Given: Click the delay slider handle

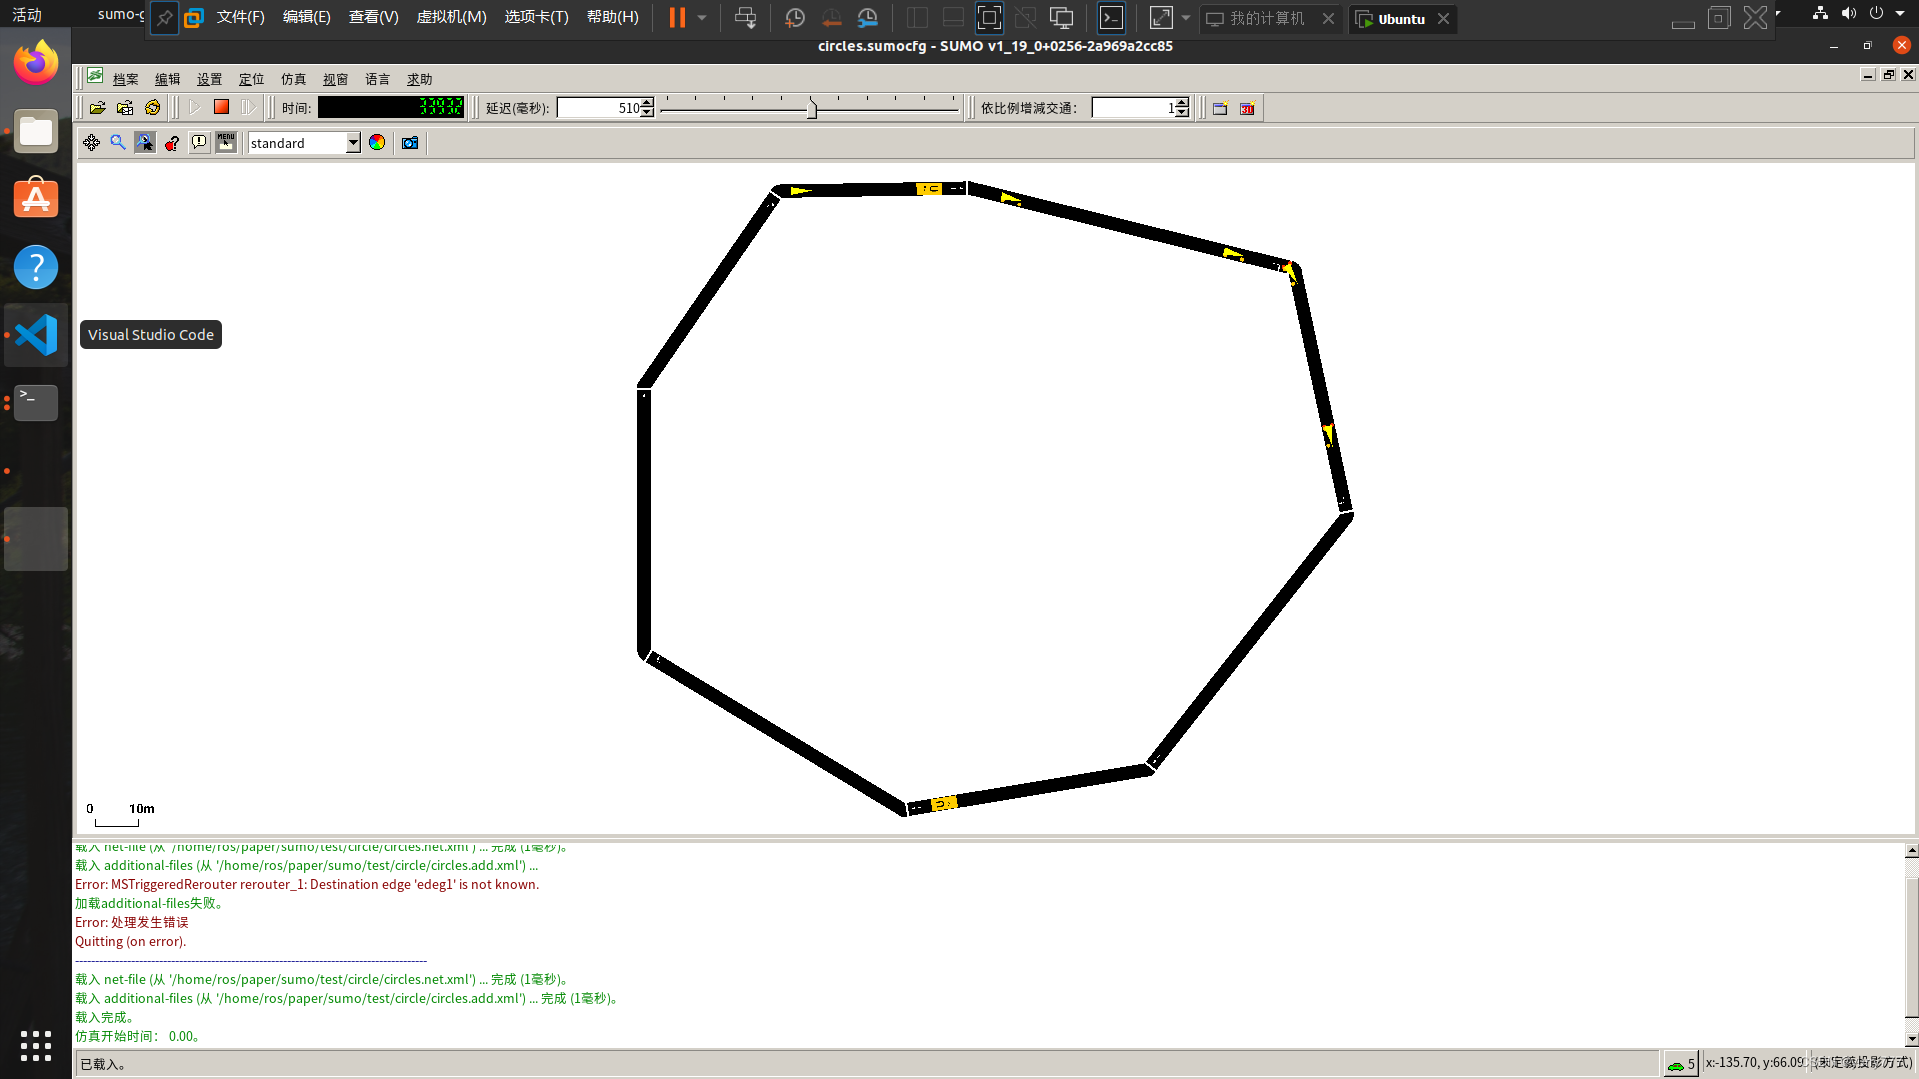Looking at the screenshot, I should 812,108.
